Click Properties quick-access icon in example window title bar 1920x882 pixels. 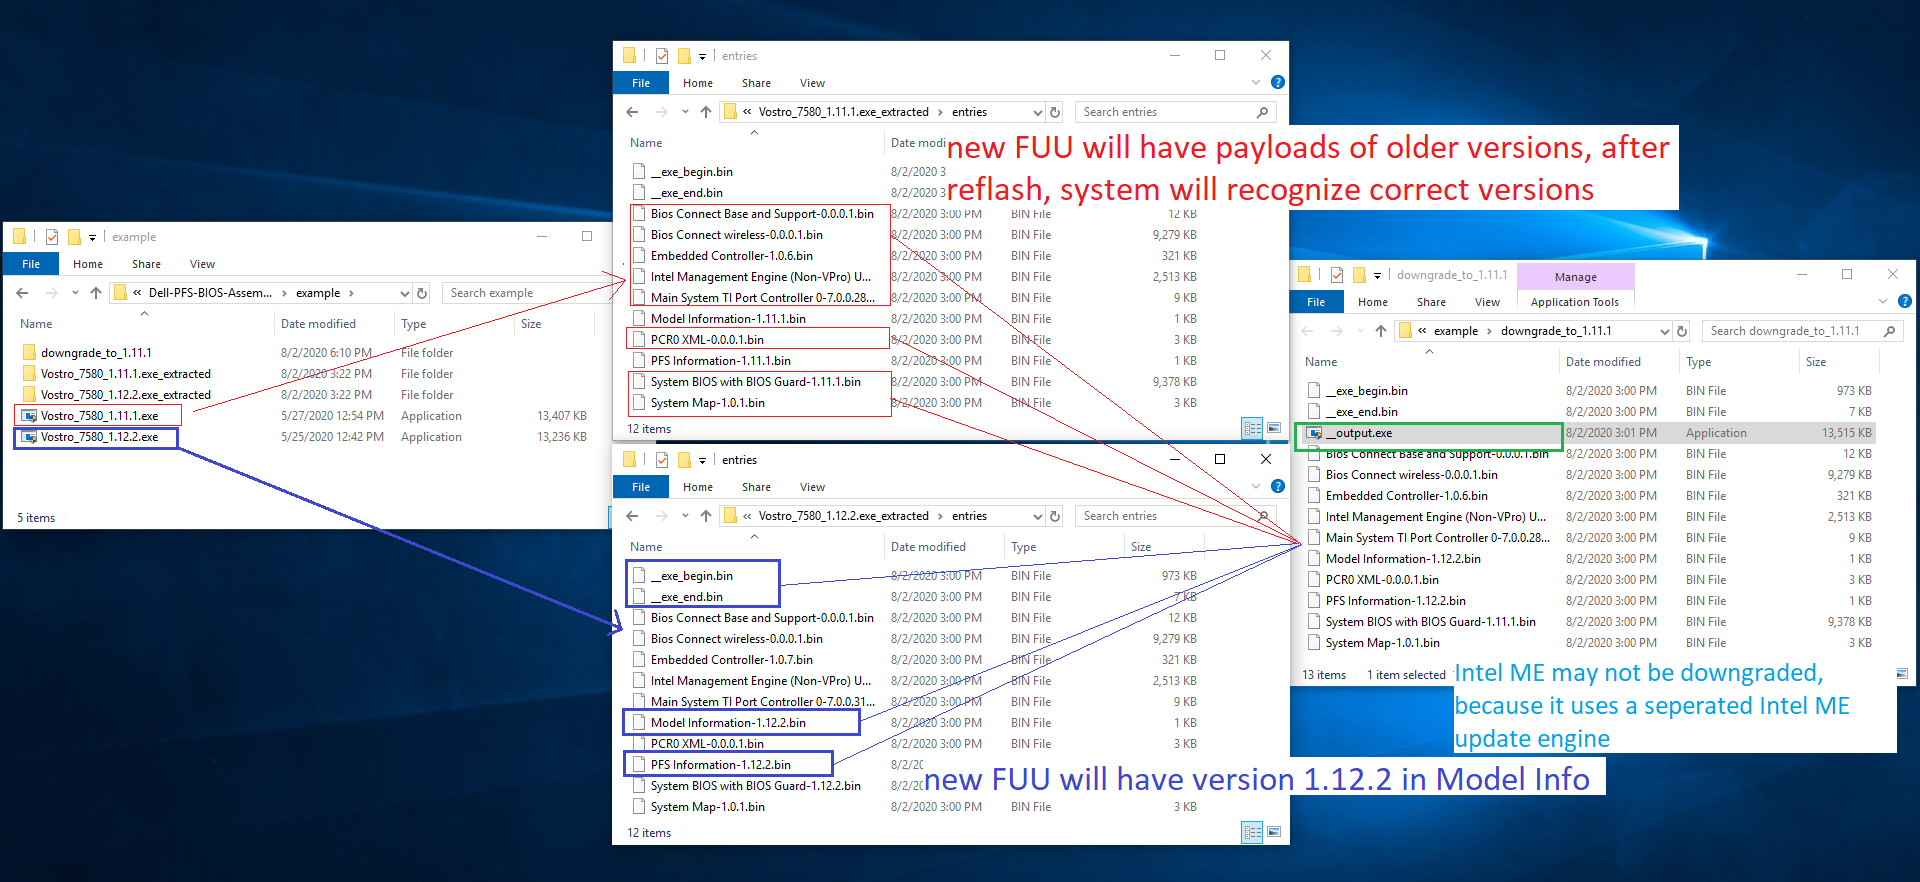click(x=52, y=237)
